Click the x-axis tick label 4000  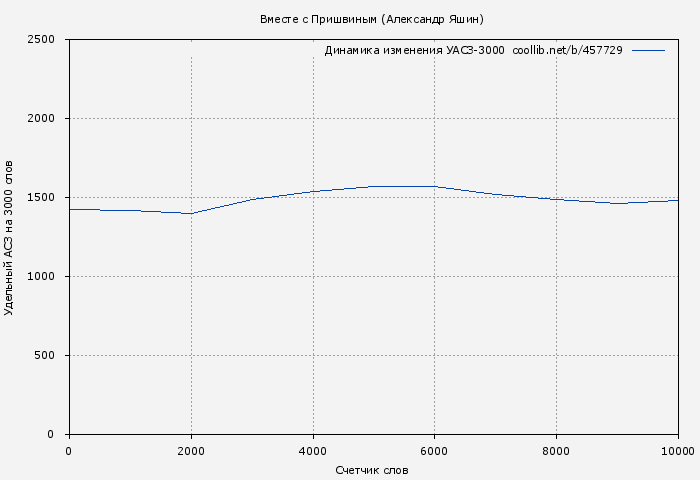tap(313, 451)
